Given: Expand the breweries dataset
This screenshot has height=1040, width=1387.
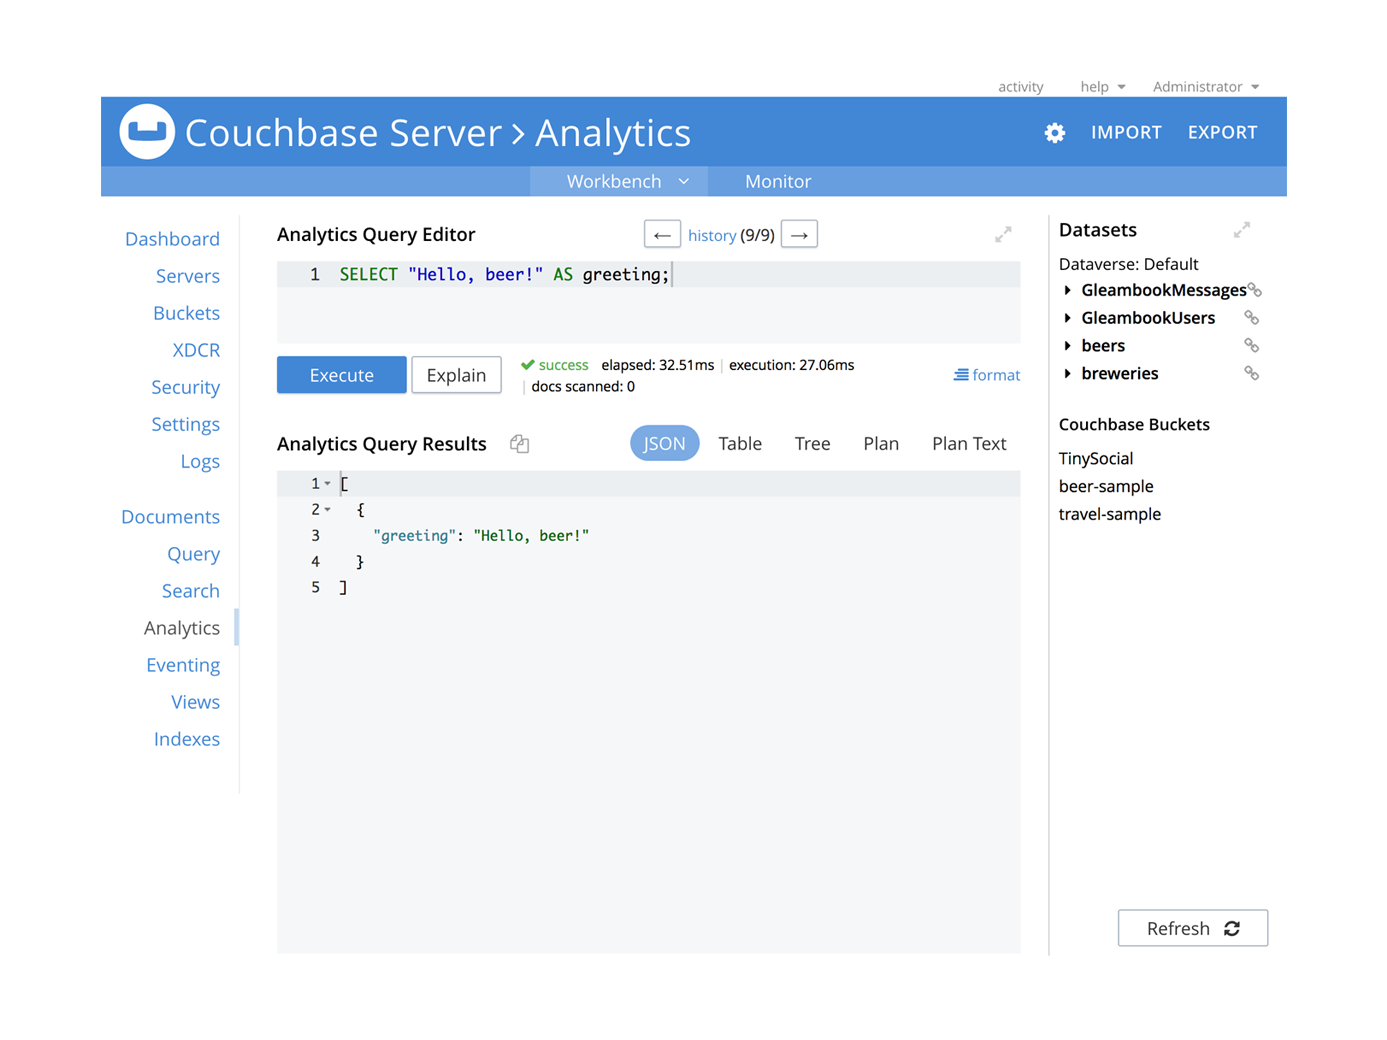Looking at the screenshot, I should tap(1068, 373).
